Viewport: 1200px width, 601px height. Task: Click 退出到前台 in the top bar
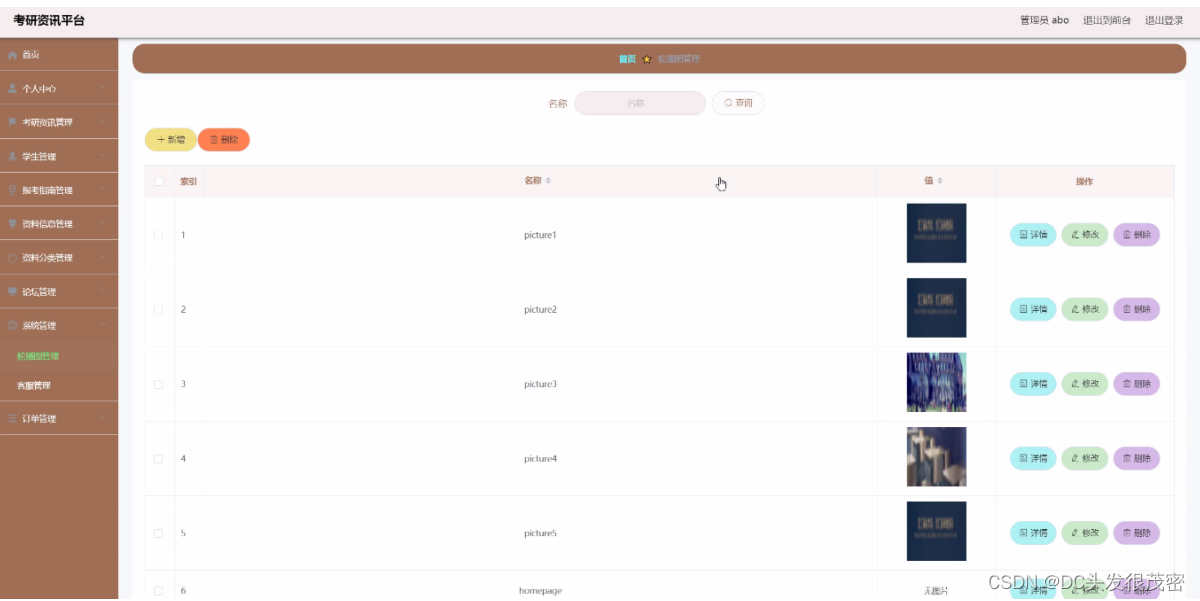coord(1107,20)
